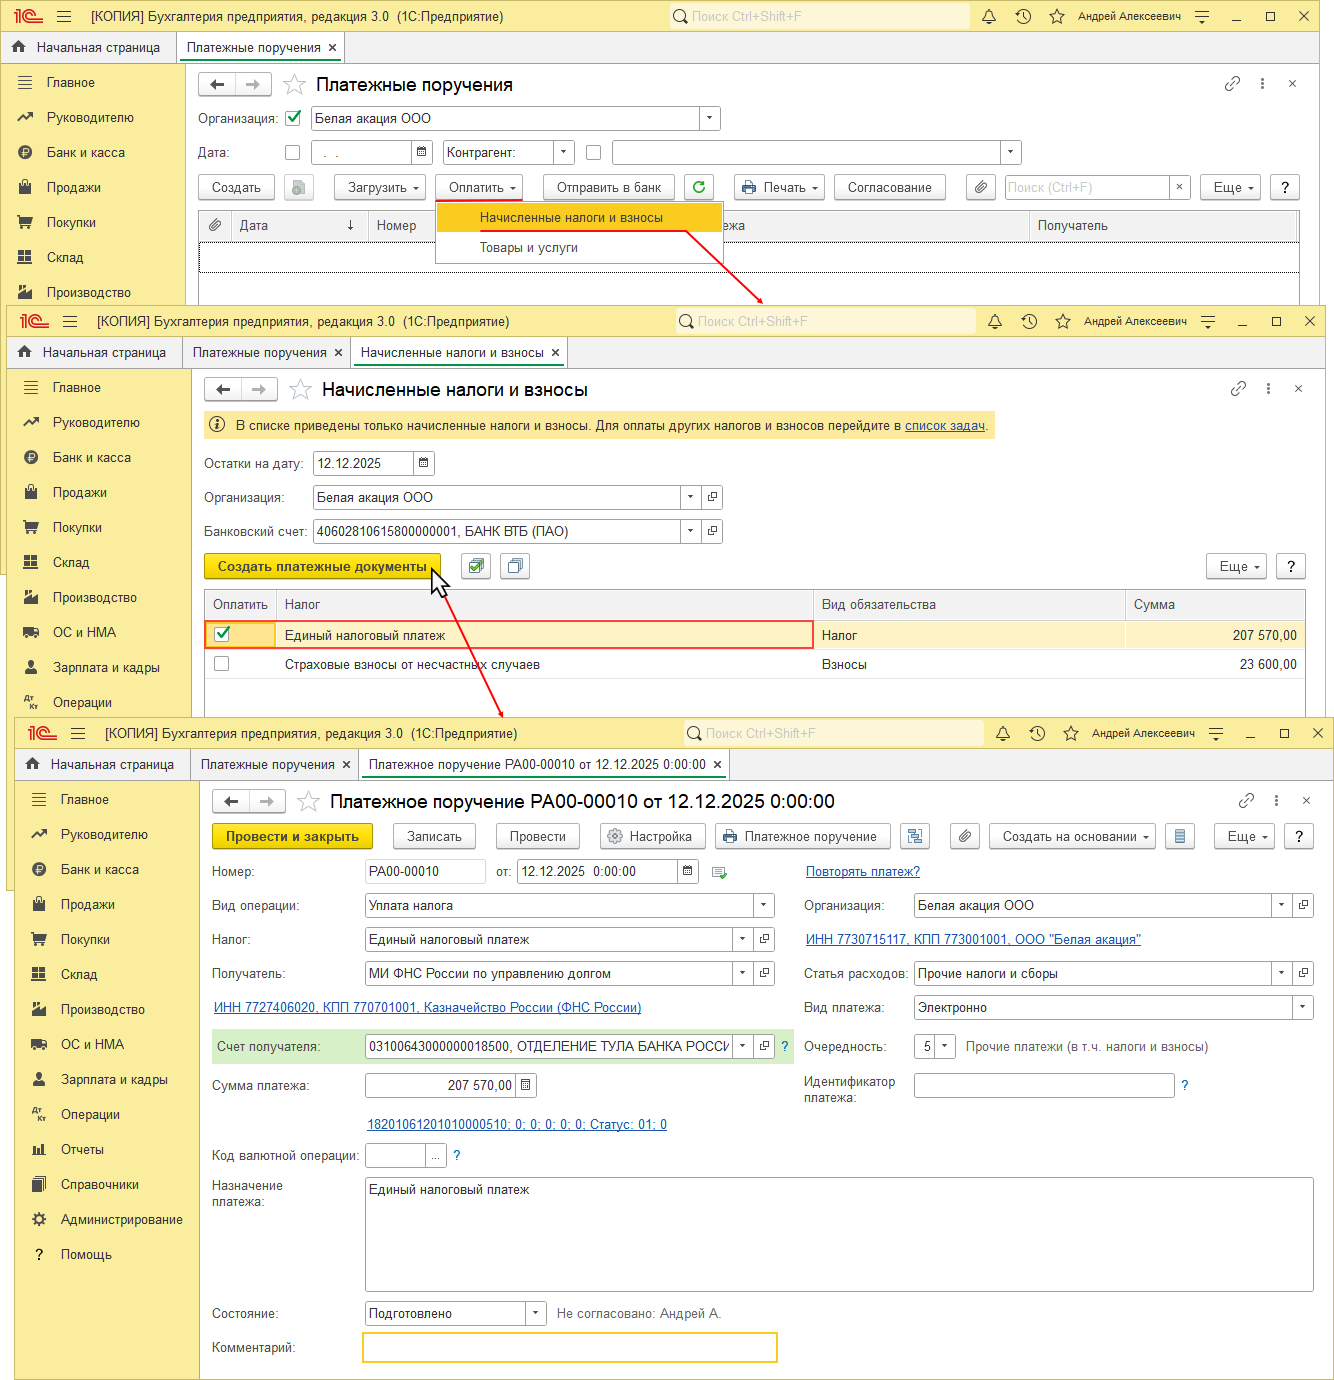Tick the Дата filter checkbox
Screen dimensions: 1334x1380
[x=292, y=152]
